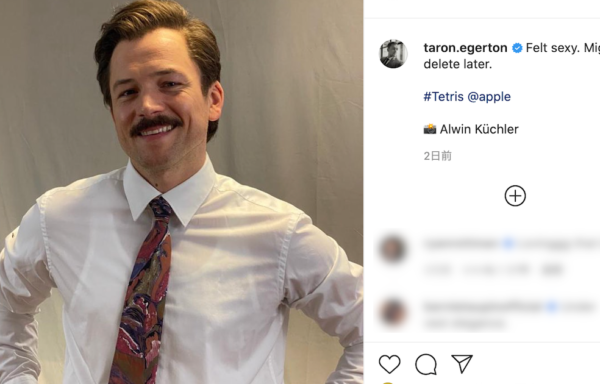Click the second commenter's blurred verified badge
The width and height of the screenshot is (600, 384).
[551, 306]
